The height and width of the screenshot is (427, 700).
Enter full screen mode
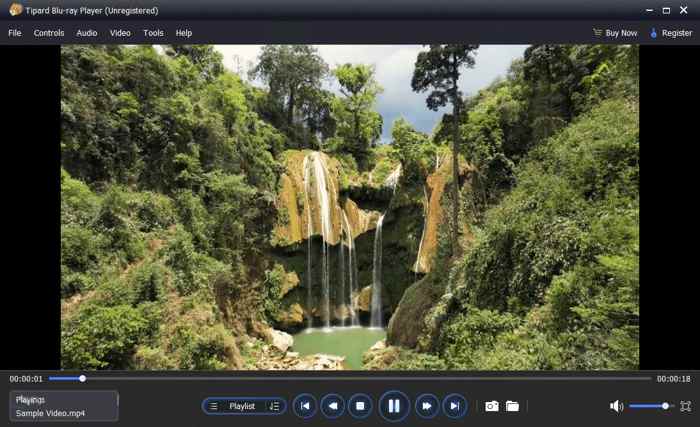coord(685,406)
